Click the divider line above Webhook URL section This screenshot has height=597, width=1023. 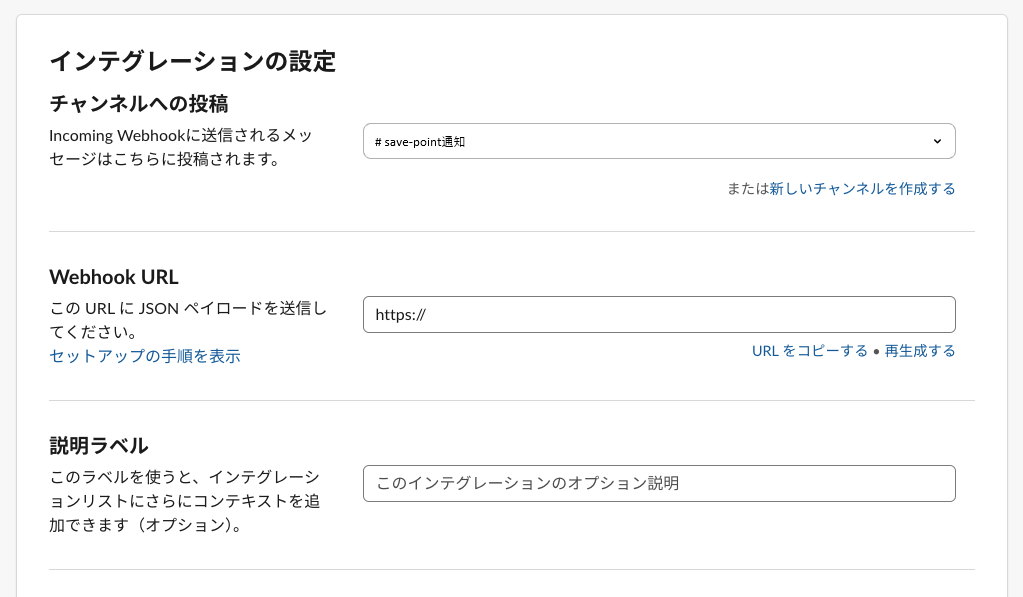click(x=511, y=232)
